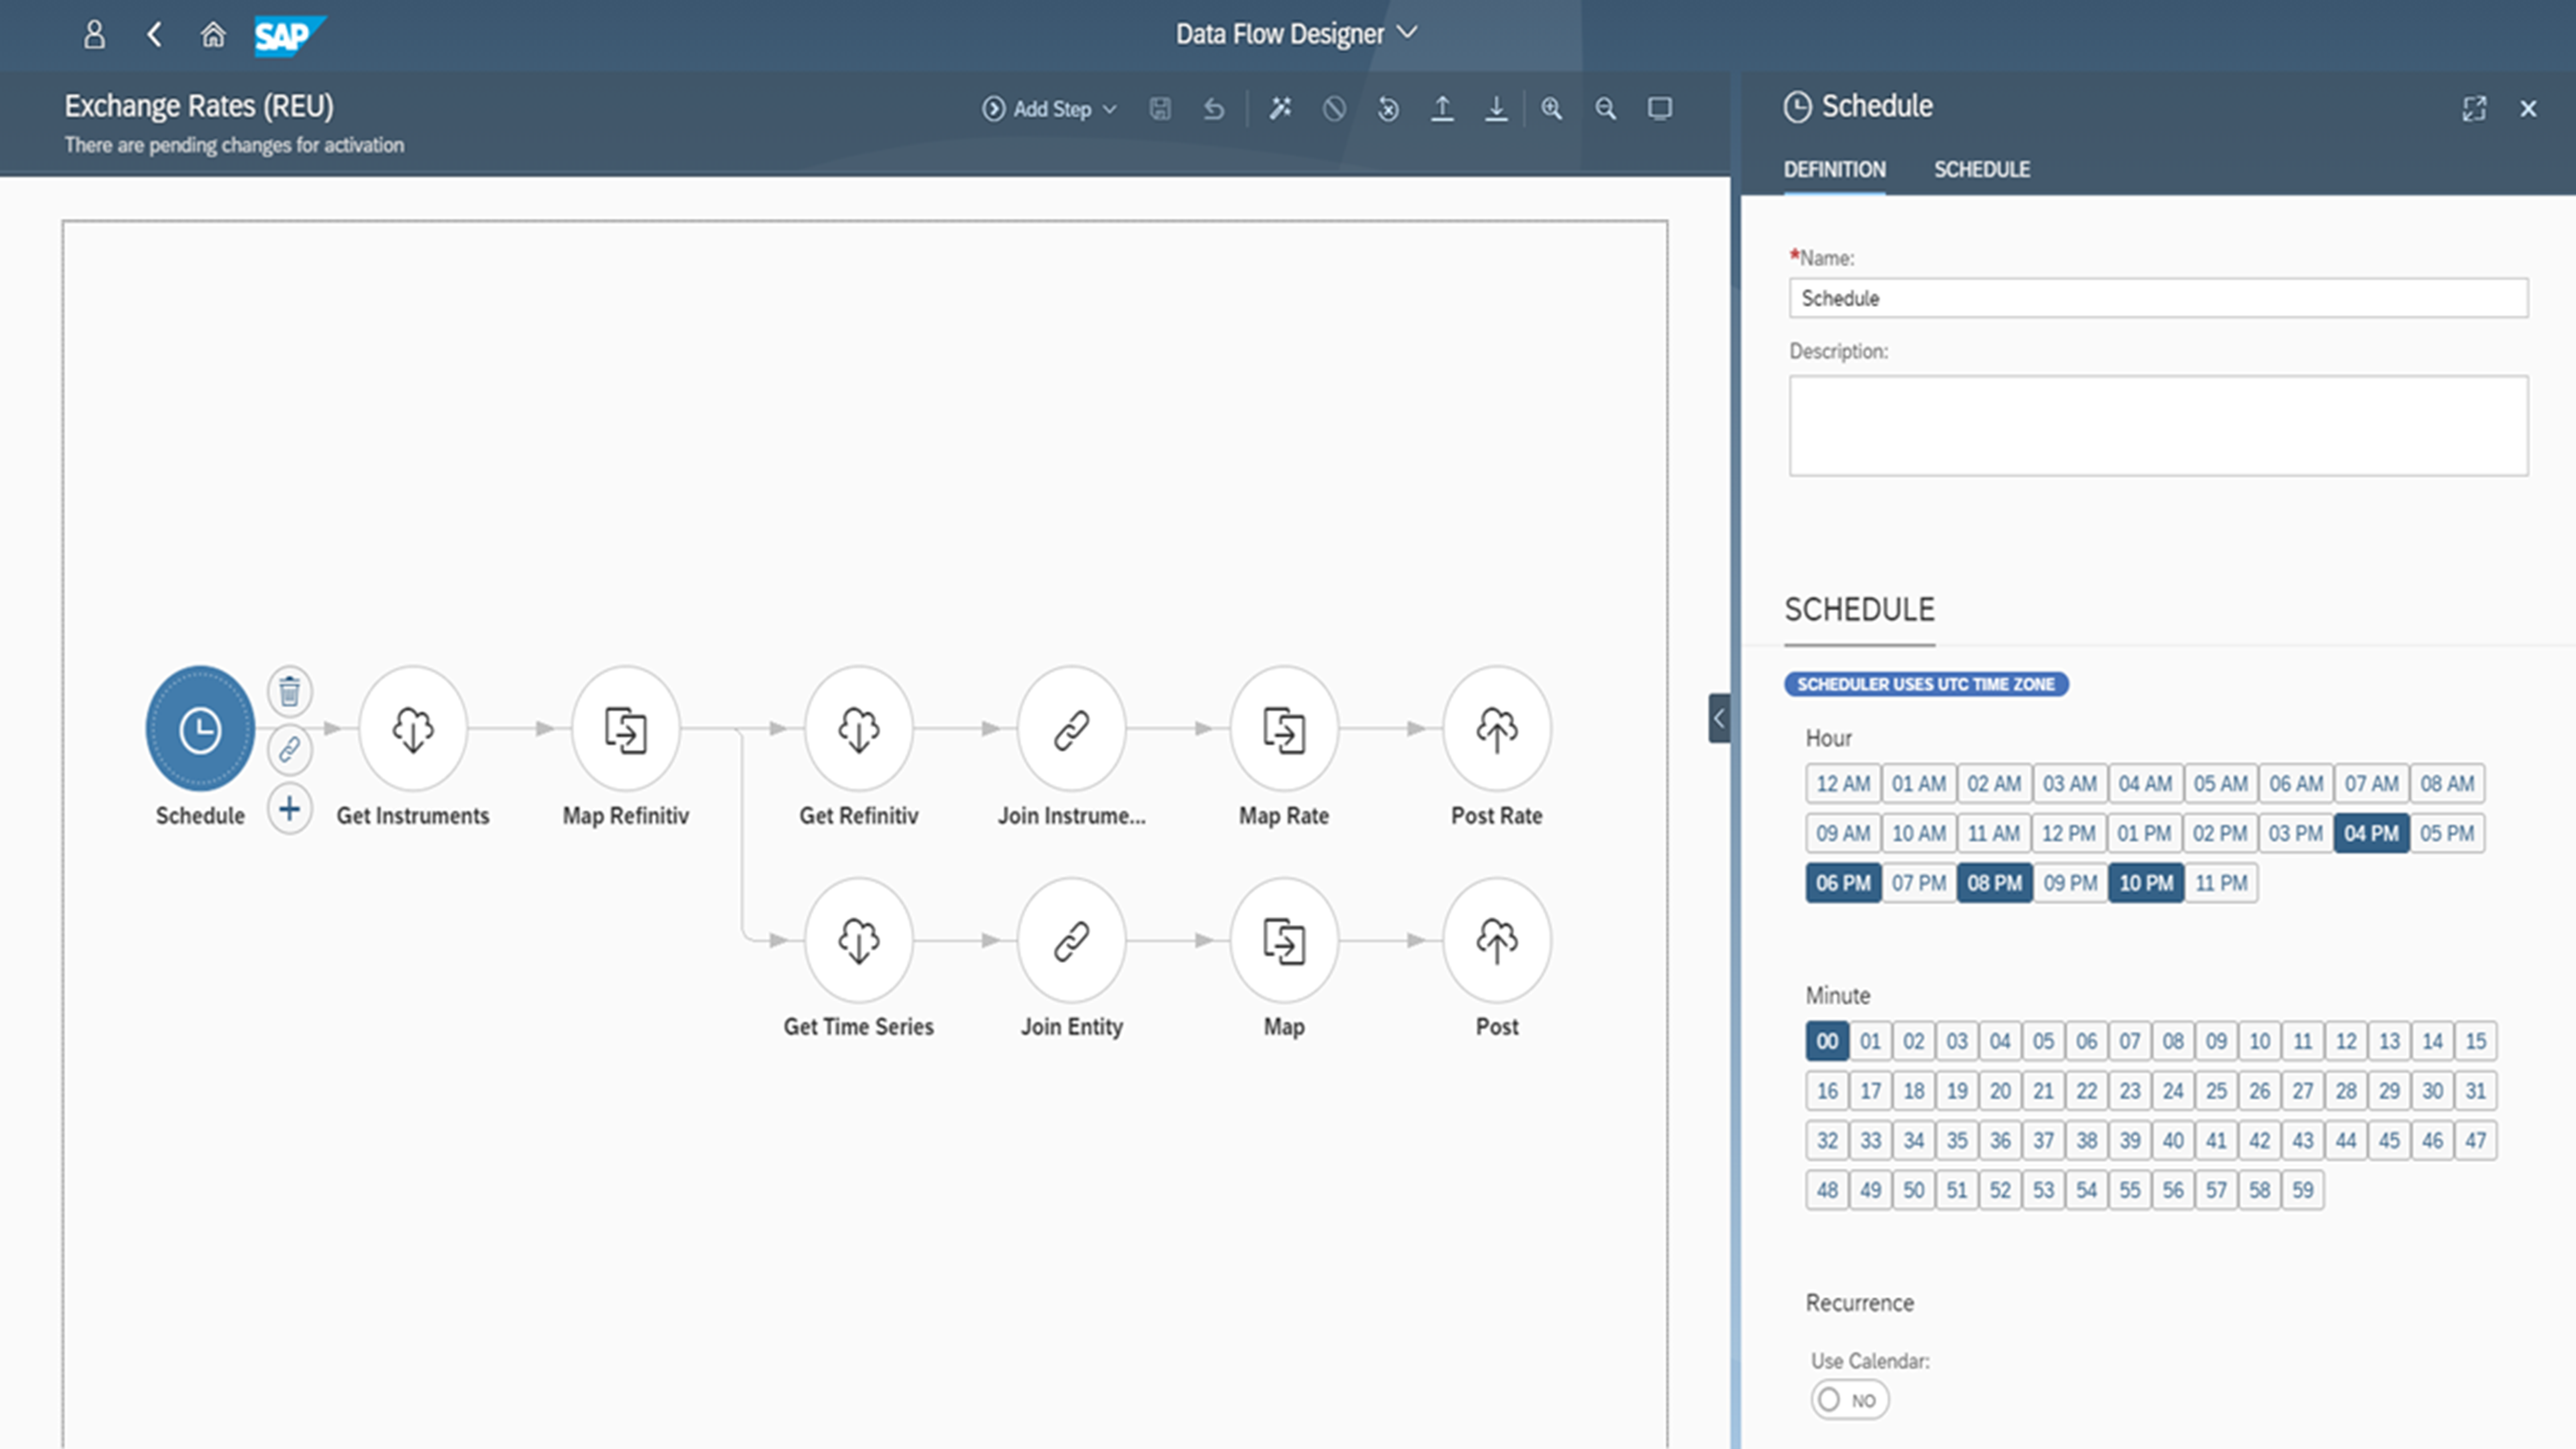Switch to the SCHEDULE tab

pyautogui.click(x=1981, y=170)
